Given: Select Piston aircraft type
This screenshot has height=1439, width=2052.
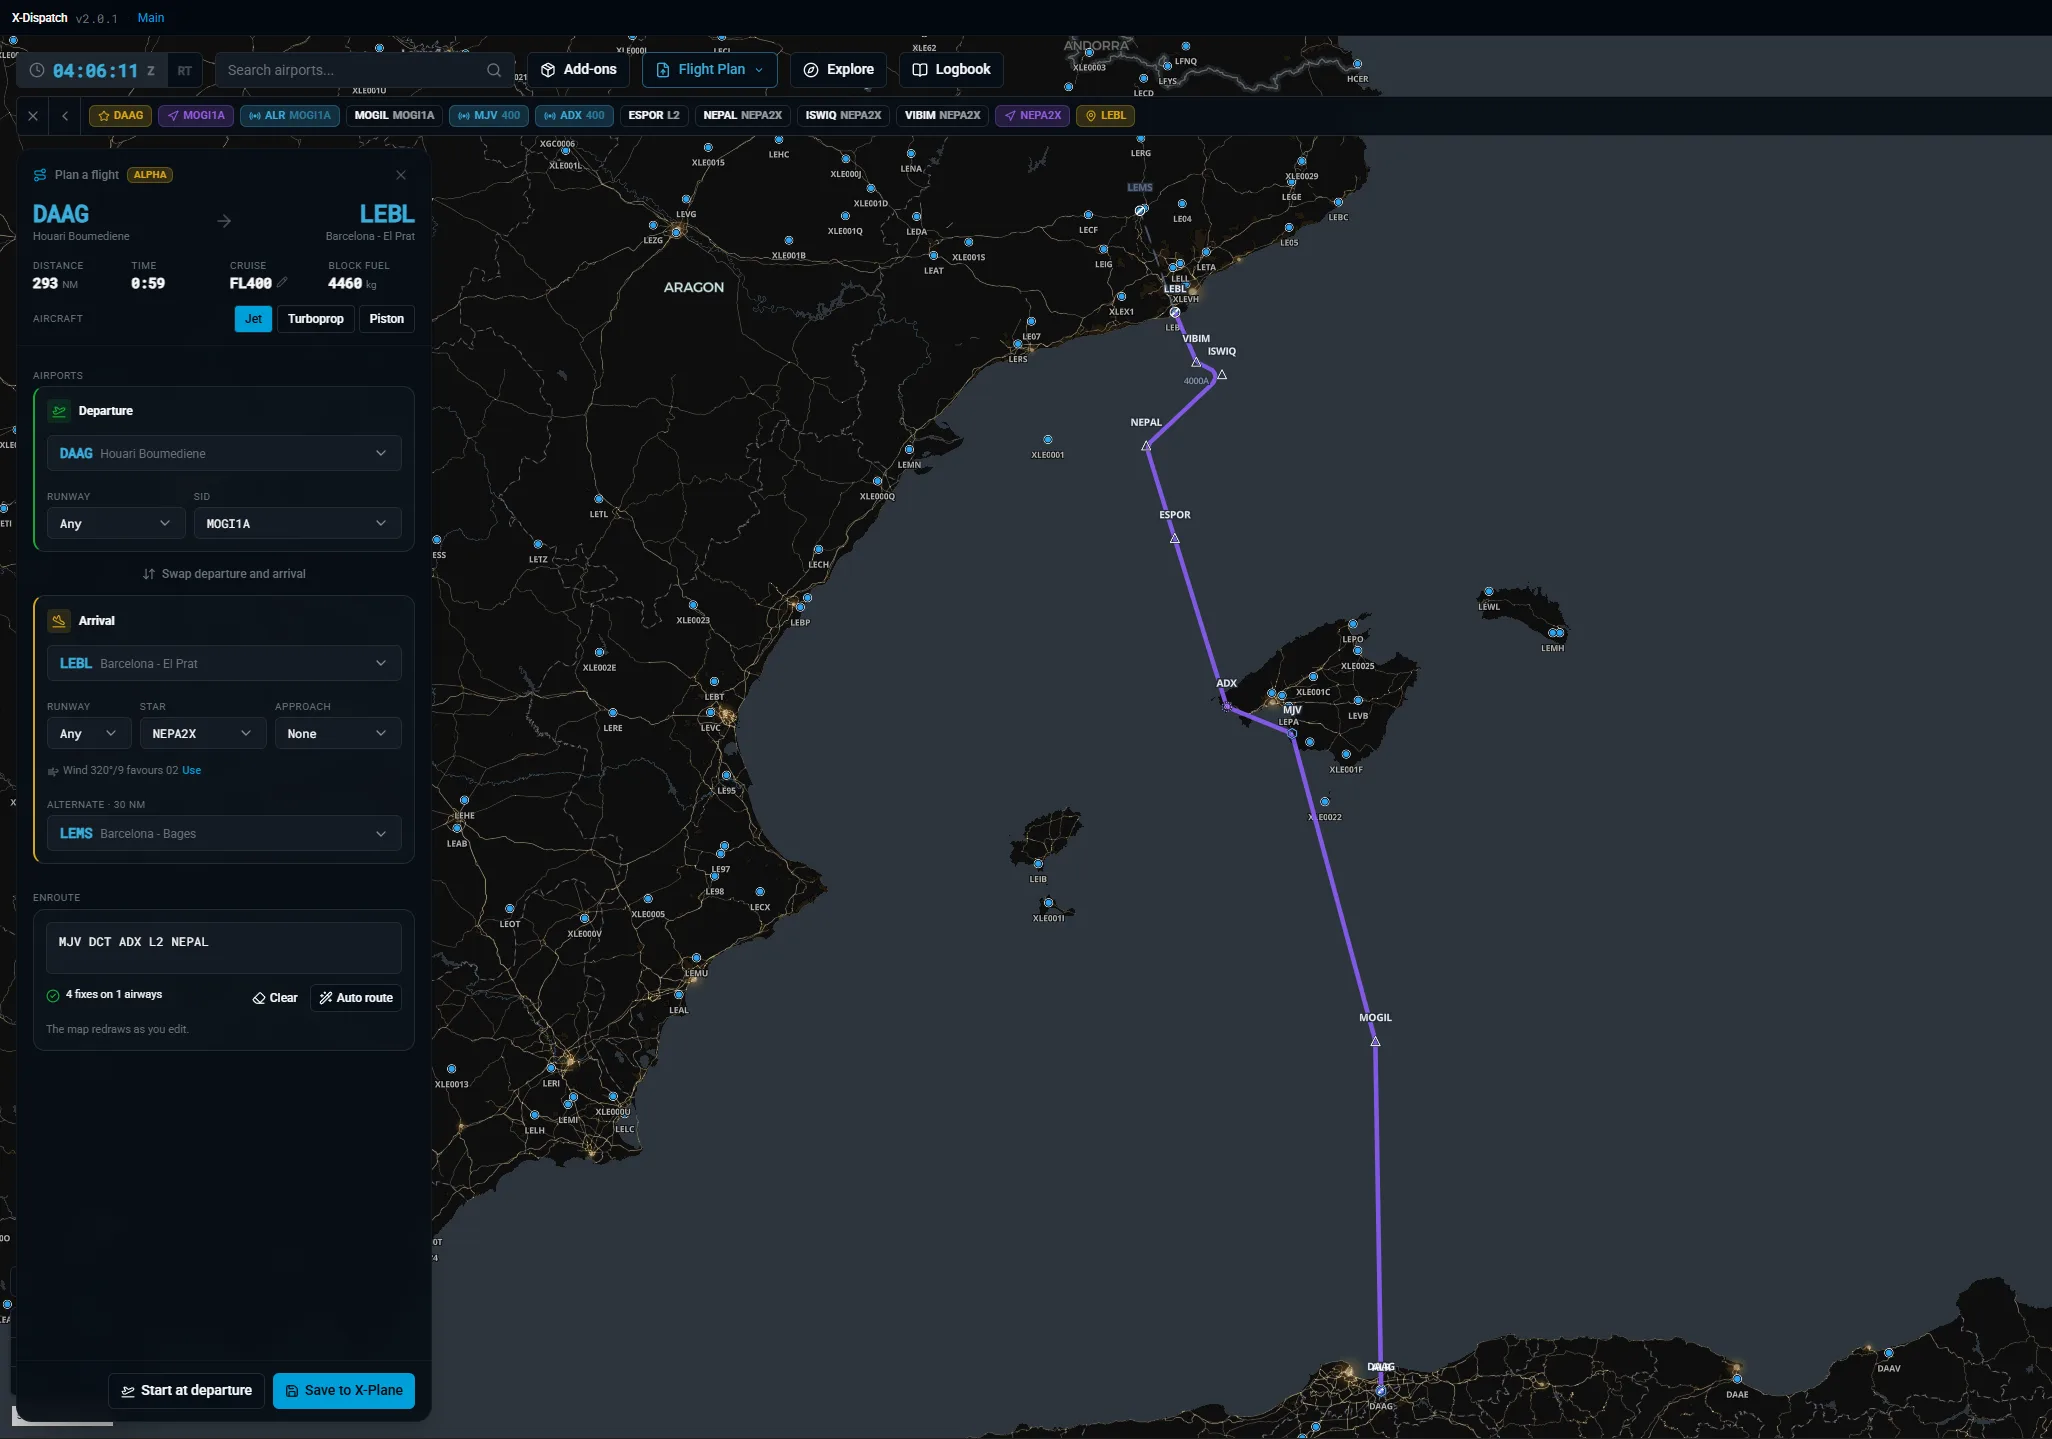Looking at the screenshot, I should pyautogui.click(x=387, y=319).
